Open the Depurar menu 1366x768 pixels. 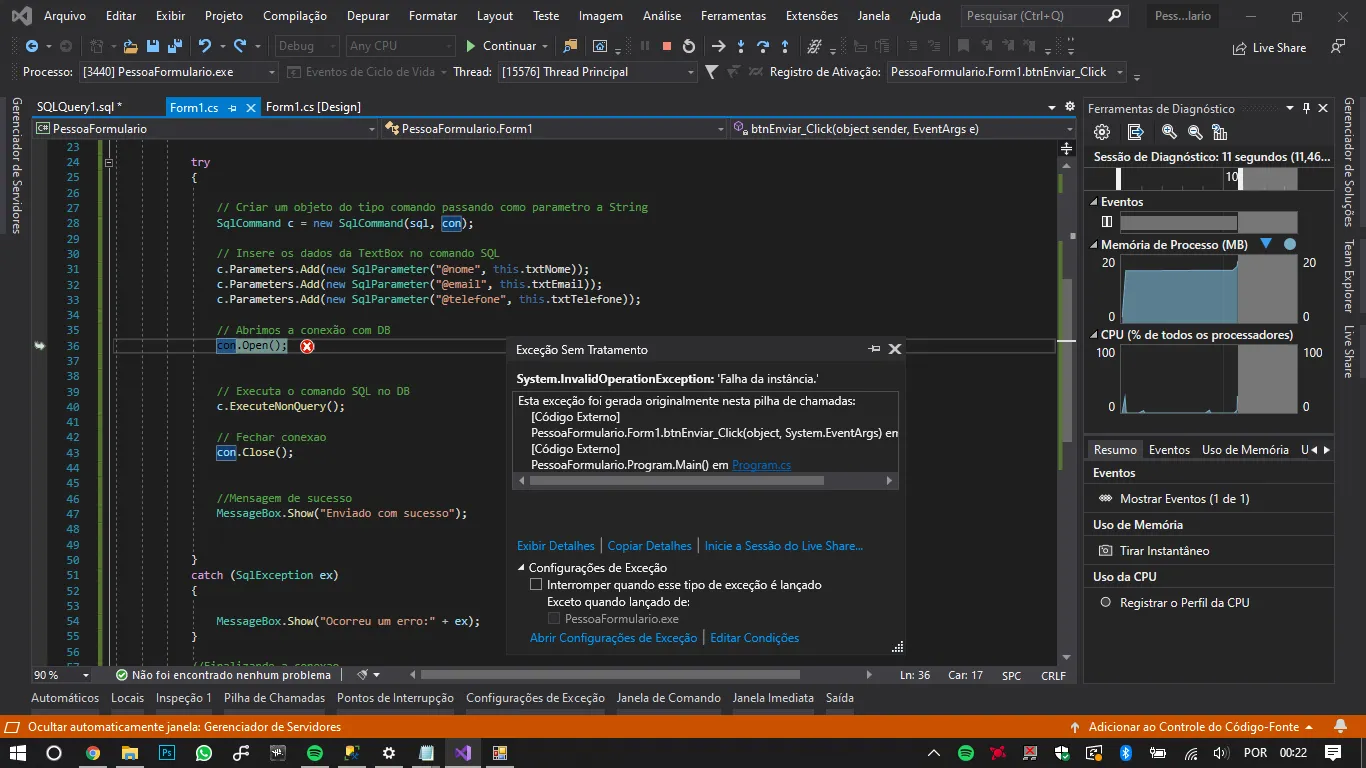click(367, 16)
